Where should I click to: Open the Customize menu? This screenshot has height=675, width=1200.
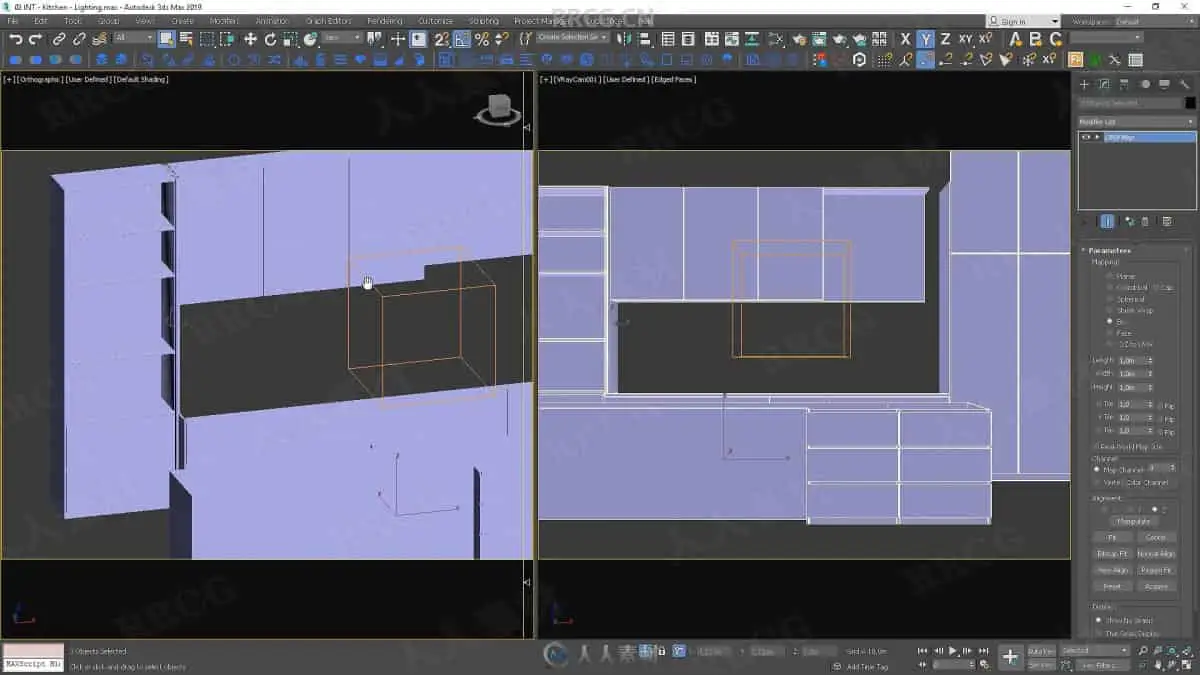click(435, 21)
